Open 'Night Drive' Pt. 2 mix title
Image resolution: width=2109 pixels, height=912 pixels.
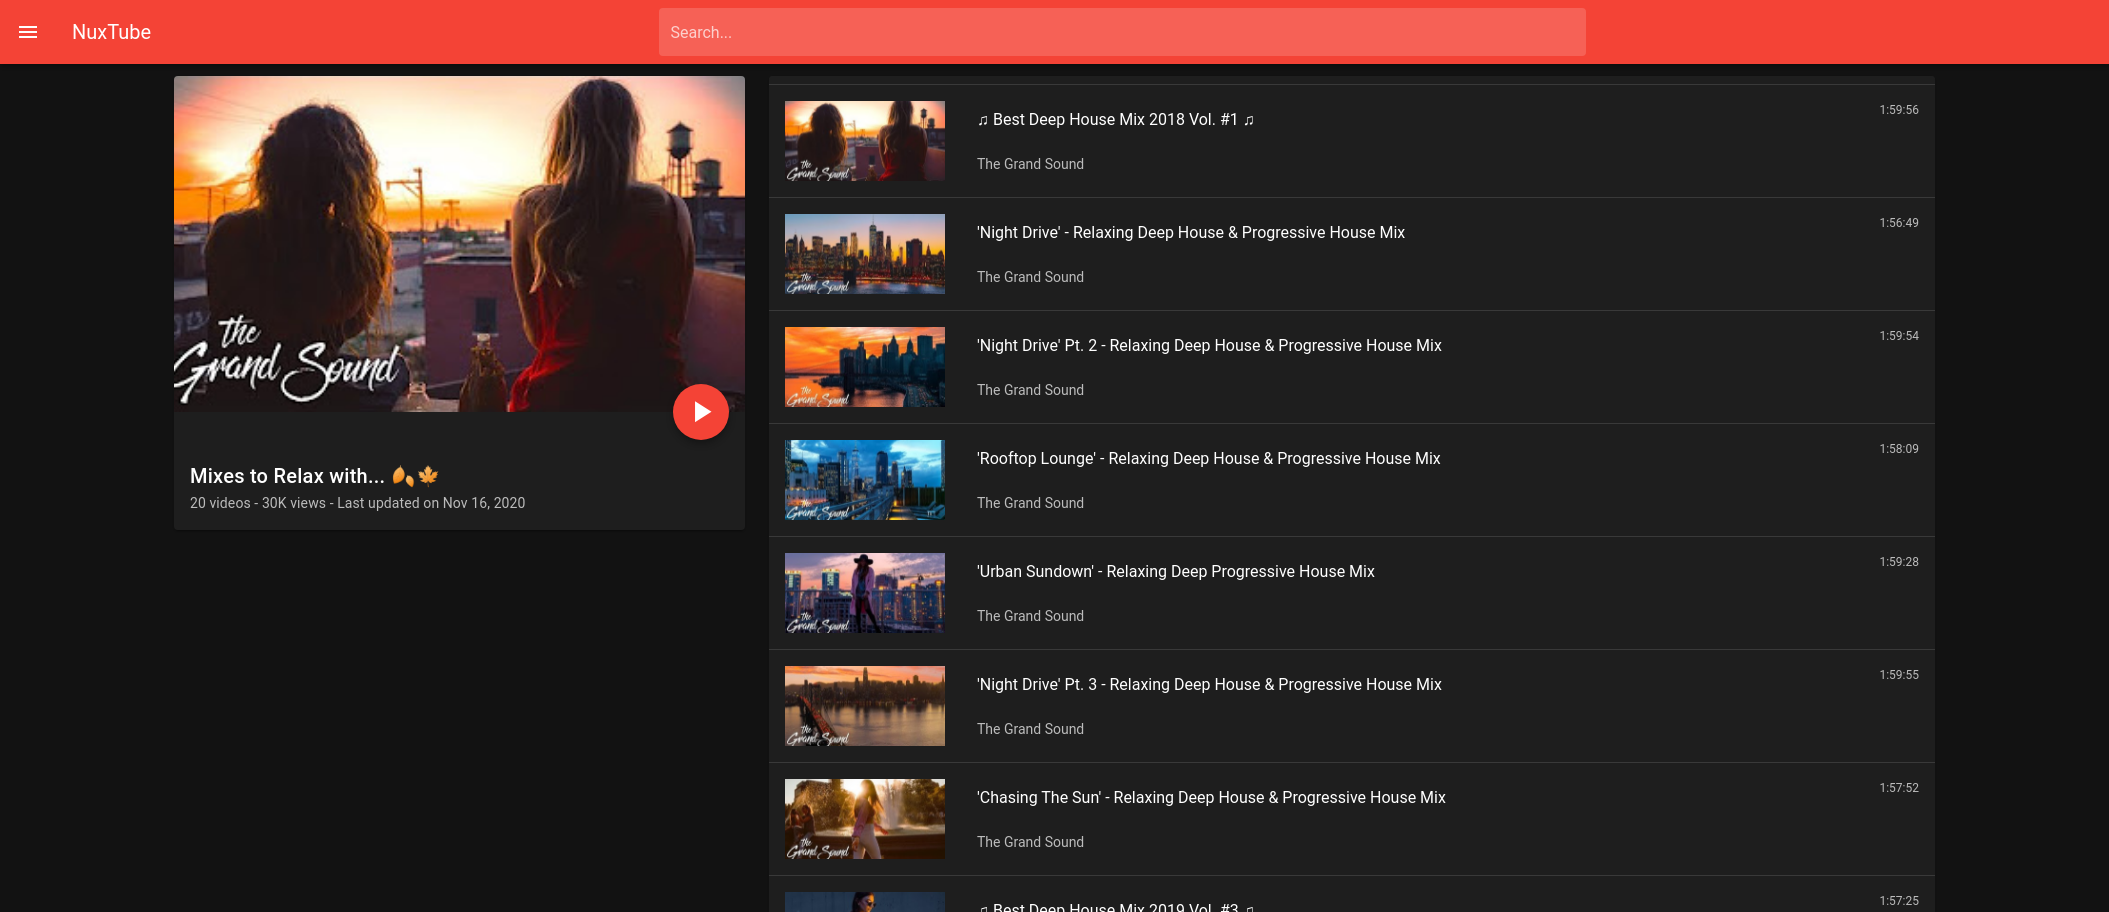[1209, 346]
